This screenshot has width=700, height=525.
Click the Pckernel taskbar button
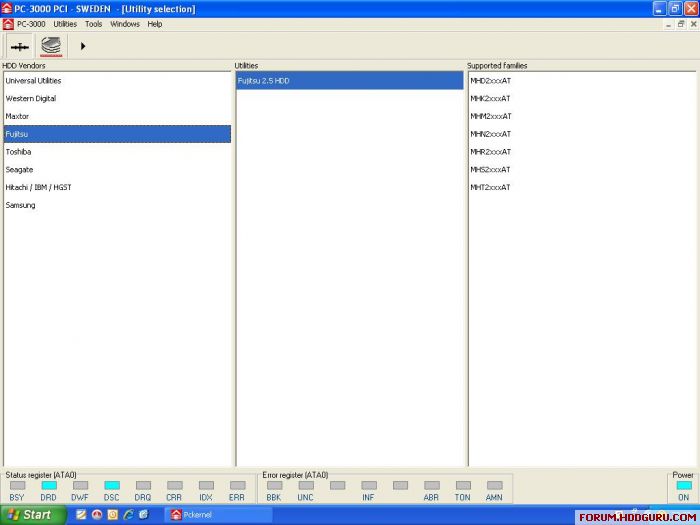tap(218, 515)
